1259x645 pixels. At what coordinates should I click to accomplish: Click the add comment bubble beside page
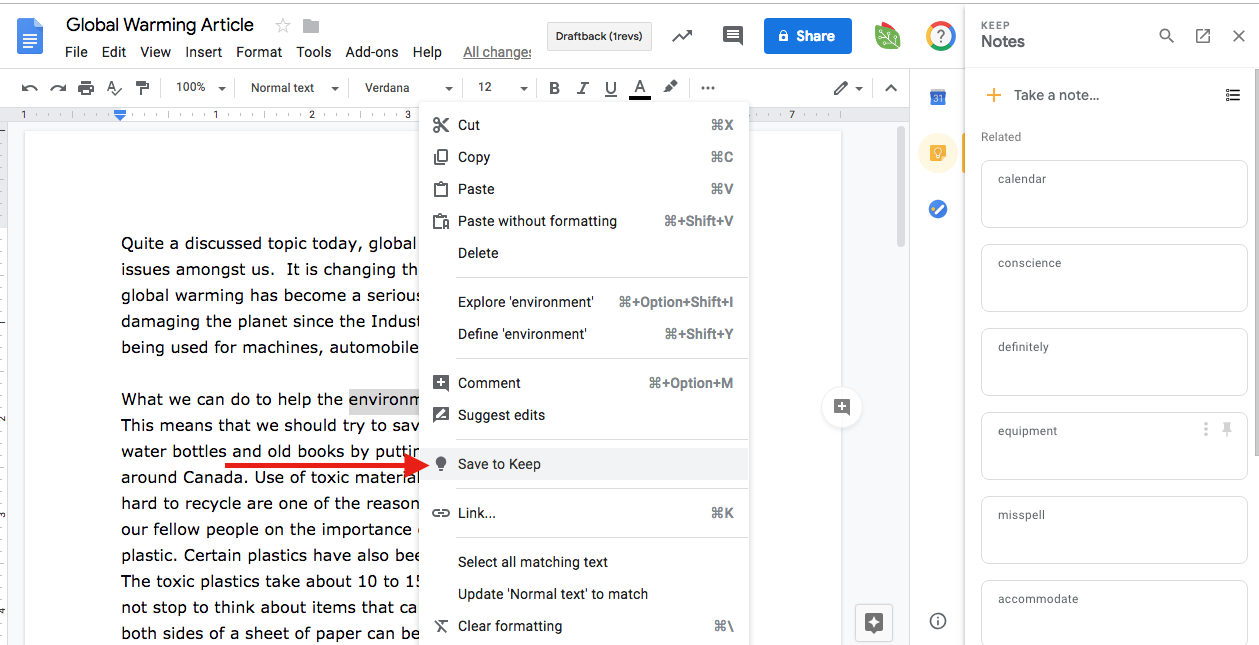(x=842, y=407)
